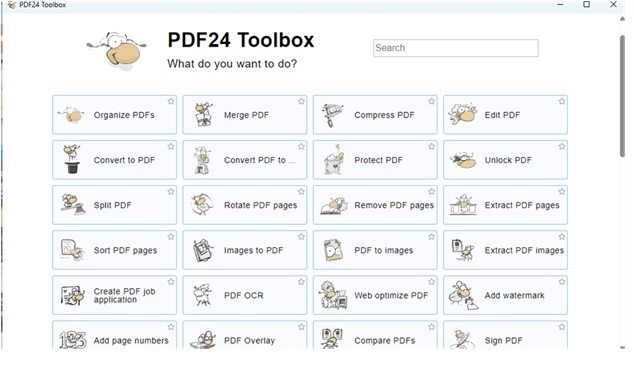Screen dimensions: 634x373
Task: Click the PDF24 title bar app icon
Action: (12, 5)
